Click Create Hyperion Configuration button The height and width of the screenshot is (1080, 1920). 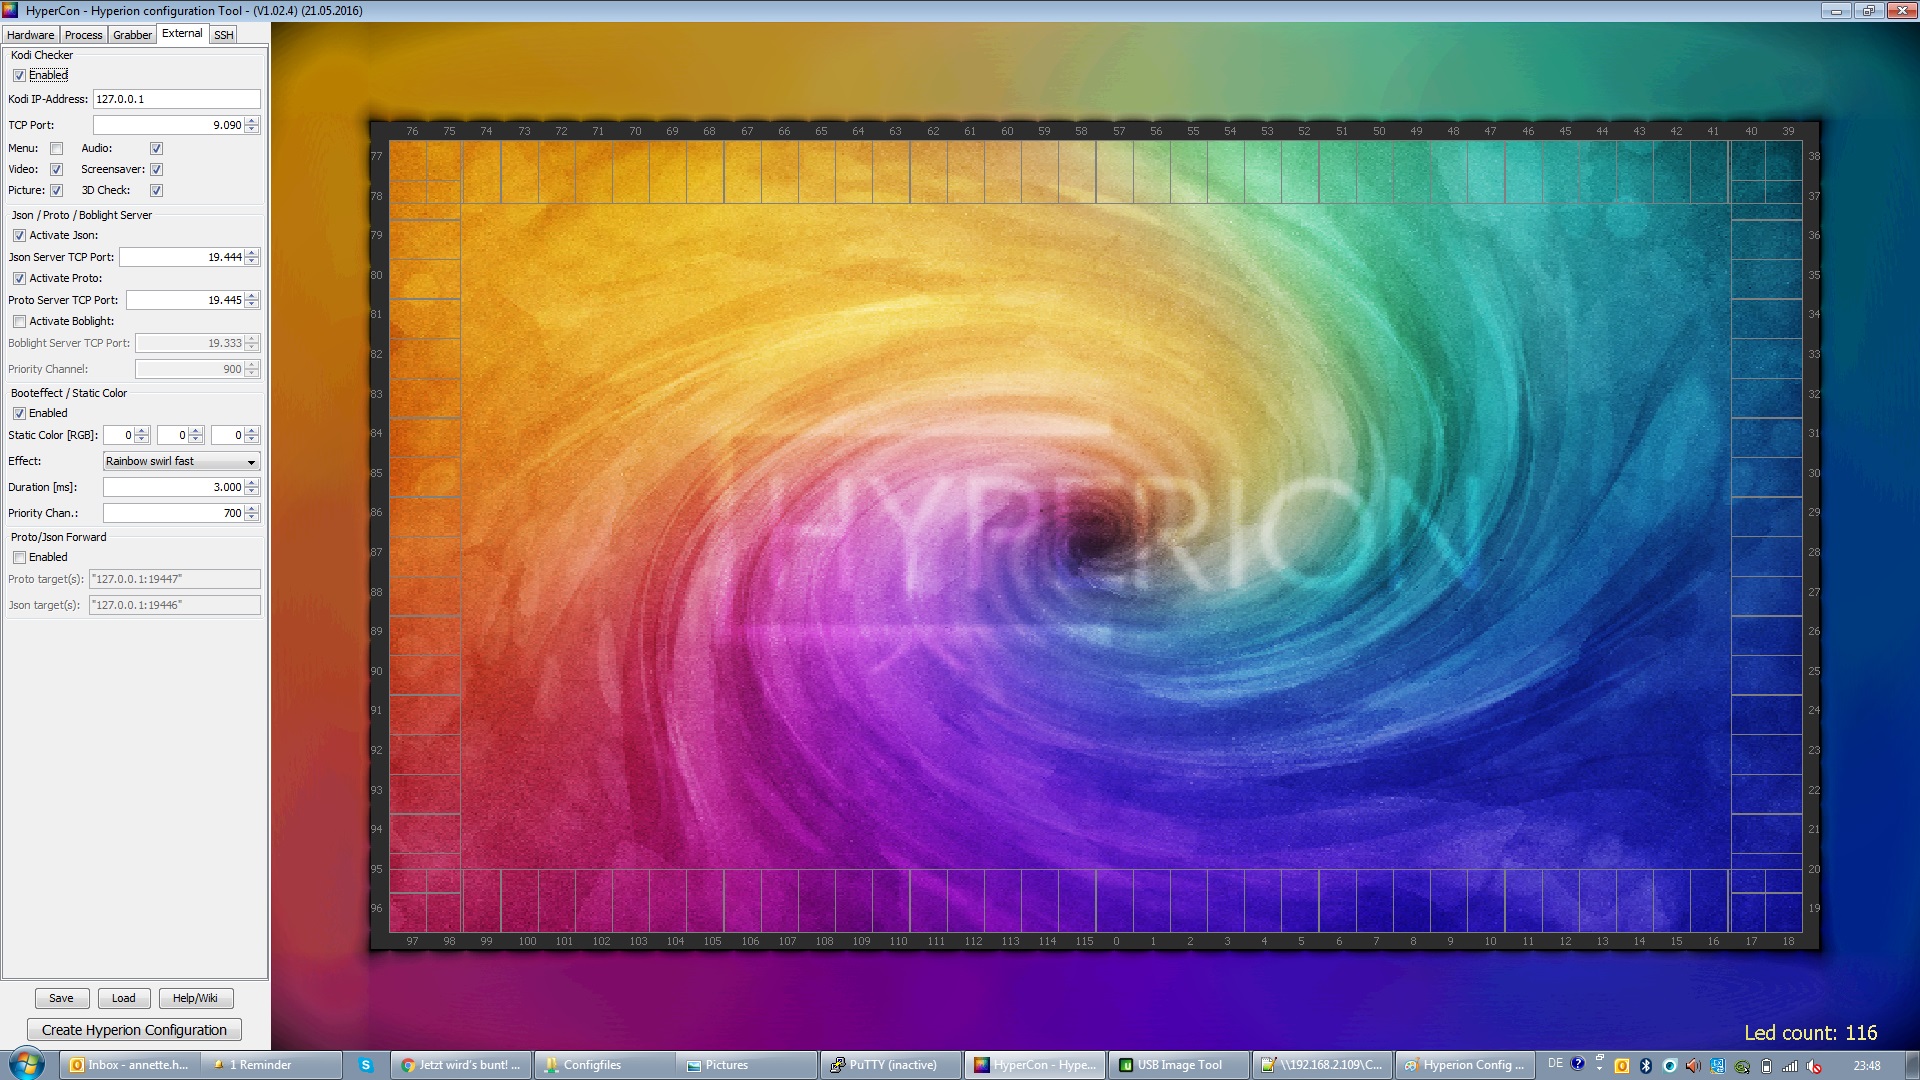click(x=134, y=1030)
